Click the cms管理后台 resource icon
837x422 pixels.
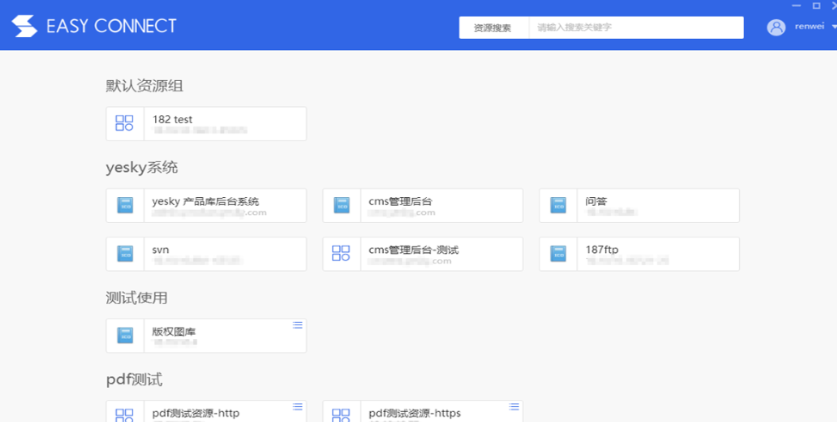(341, 205)
